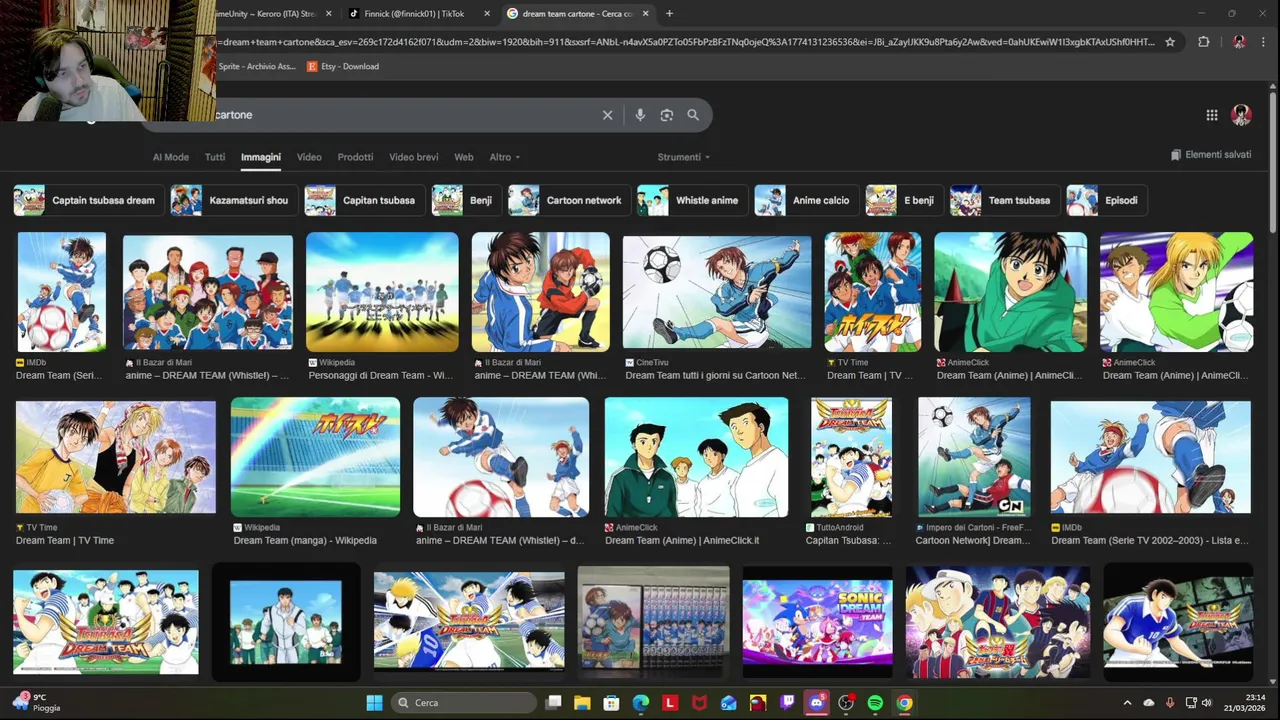Close the TikTok Finnick tab

487,14
